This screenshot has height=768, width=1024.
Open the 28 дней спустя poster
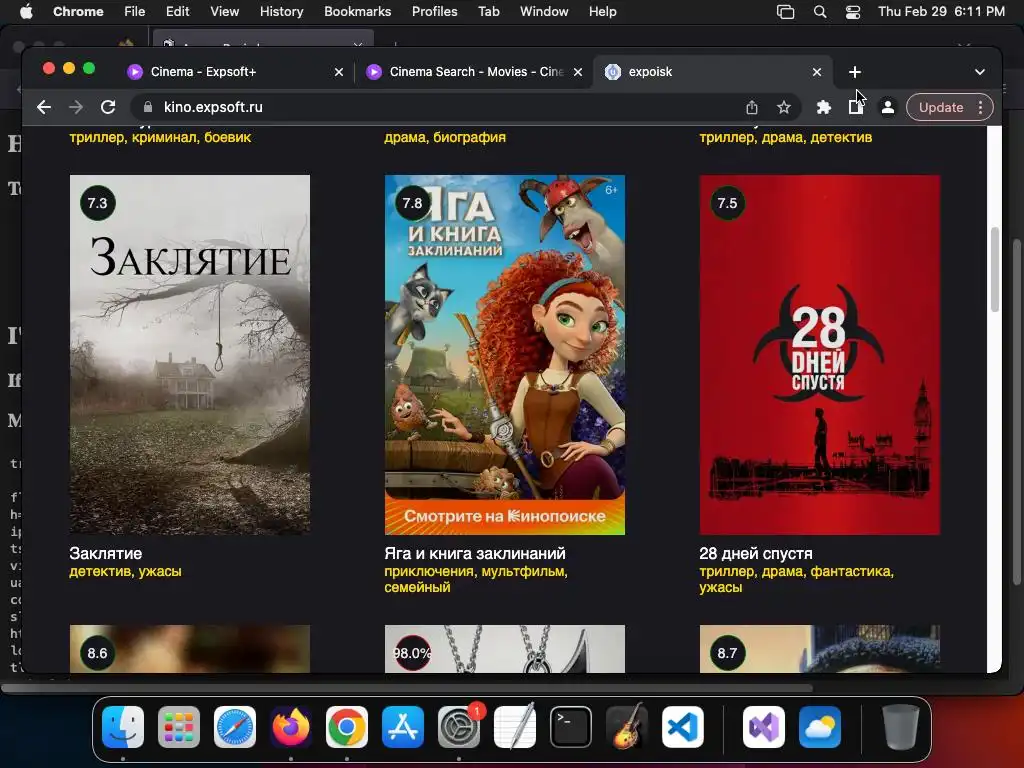820,355
